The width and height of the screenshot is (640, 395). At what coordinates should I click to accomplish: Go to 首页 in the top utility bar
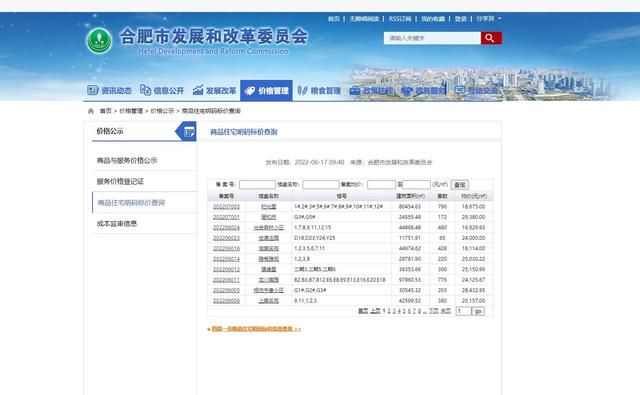333,19
